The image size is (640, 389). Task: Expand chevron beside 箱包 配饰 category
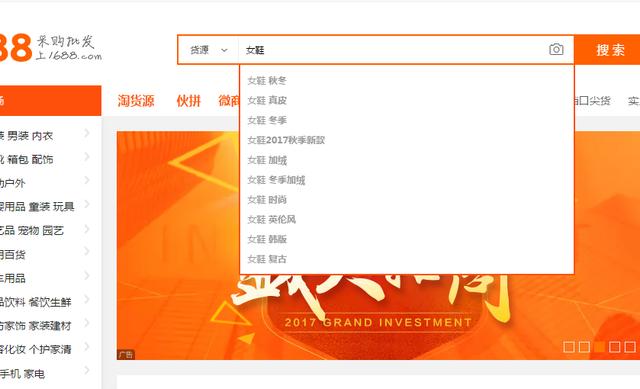point(87,157)
